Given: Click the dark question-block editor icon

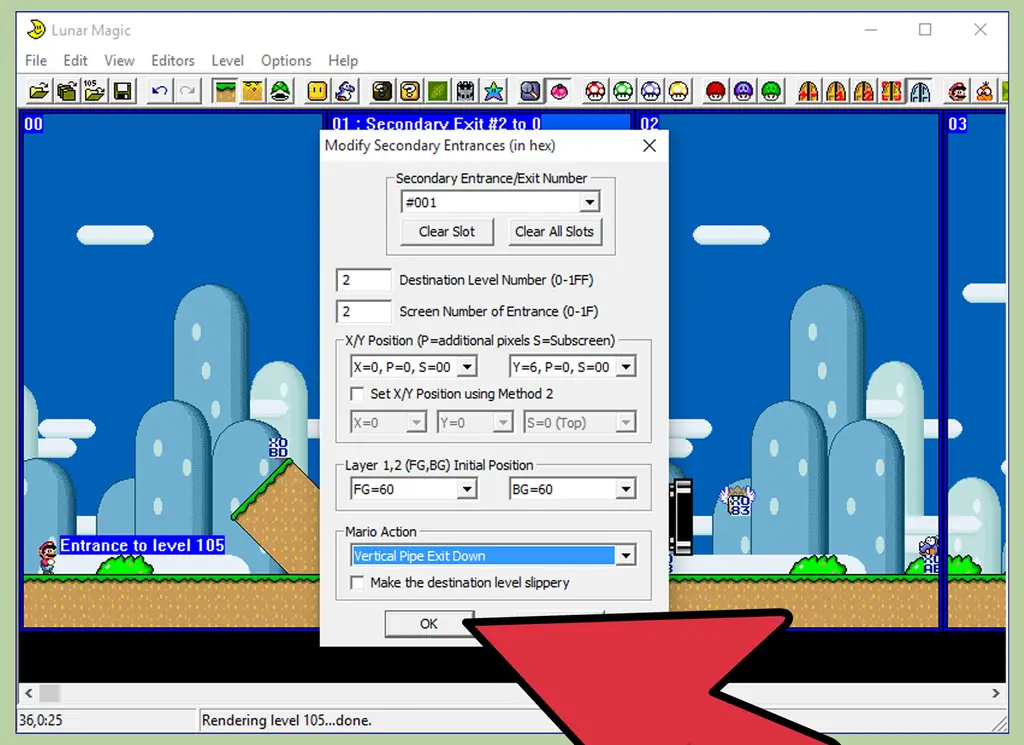Looking at the screenshot, I should (x=382, y=91).
